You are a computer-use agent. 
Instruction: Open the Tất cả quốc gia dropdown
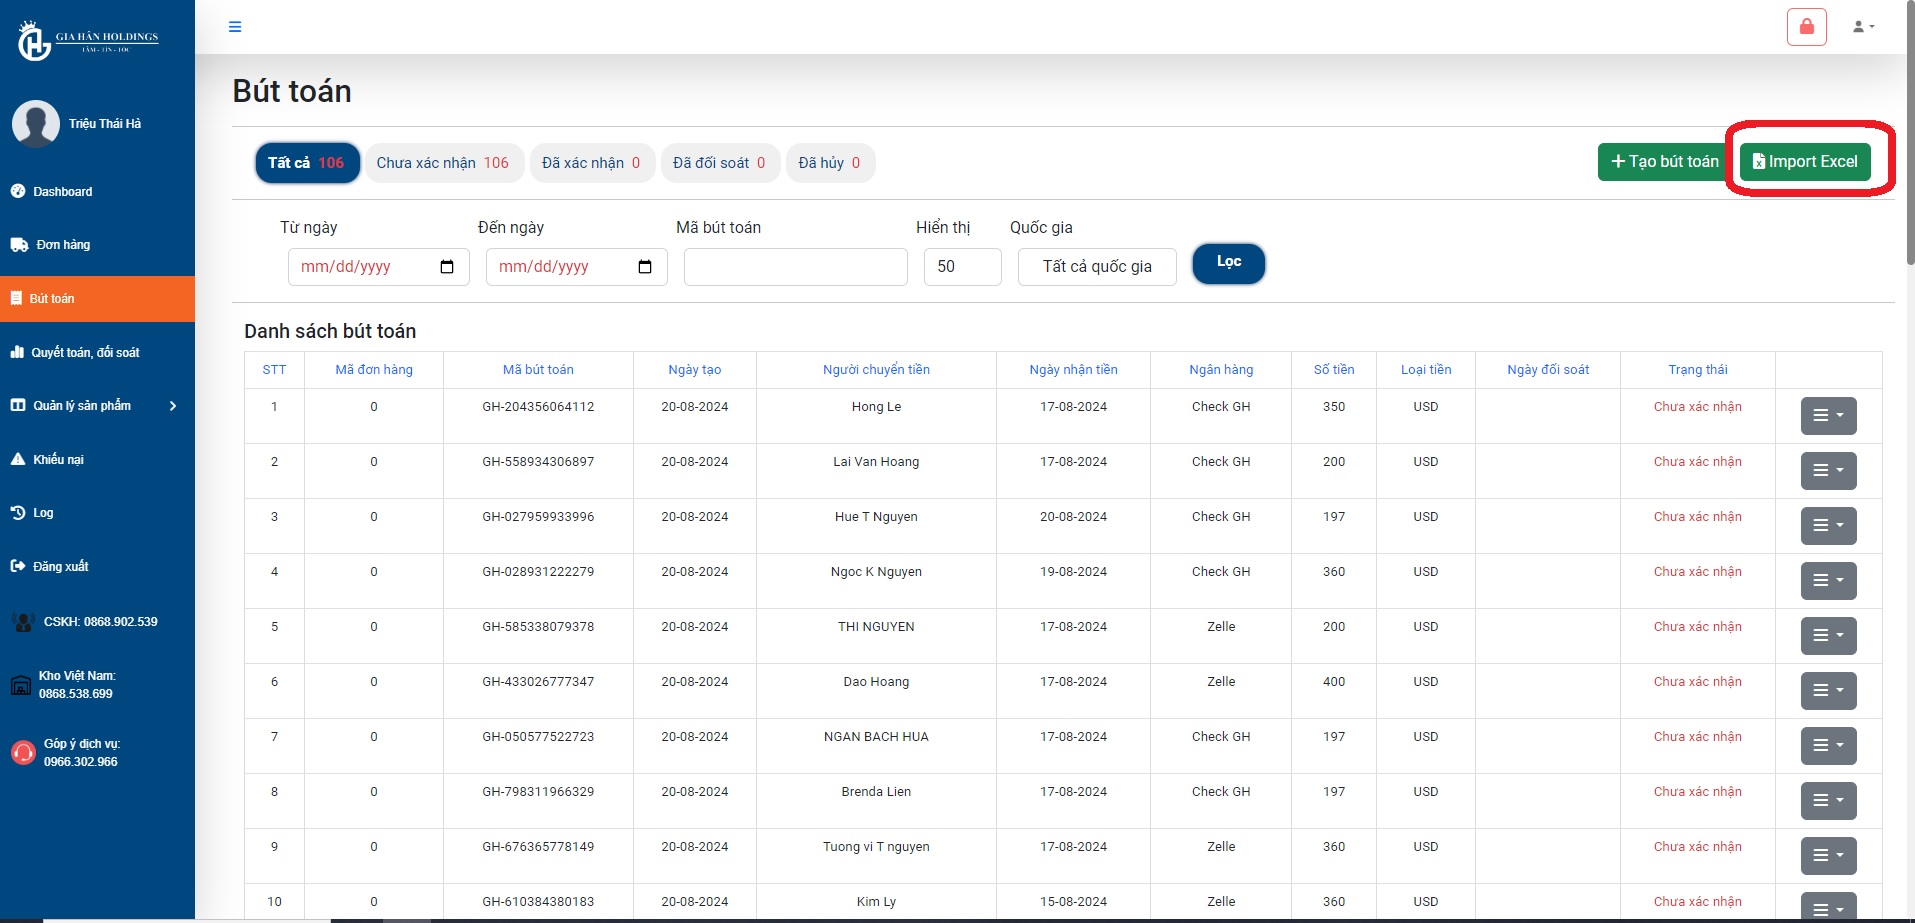tap(1096, 267)
